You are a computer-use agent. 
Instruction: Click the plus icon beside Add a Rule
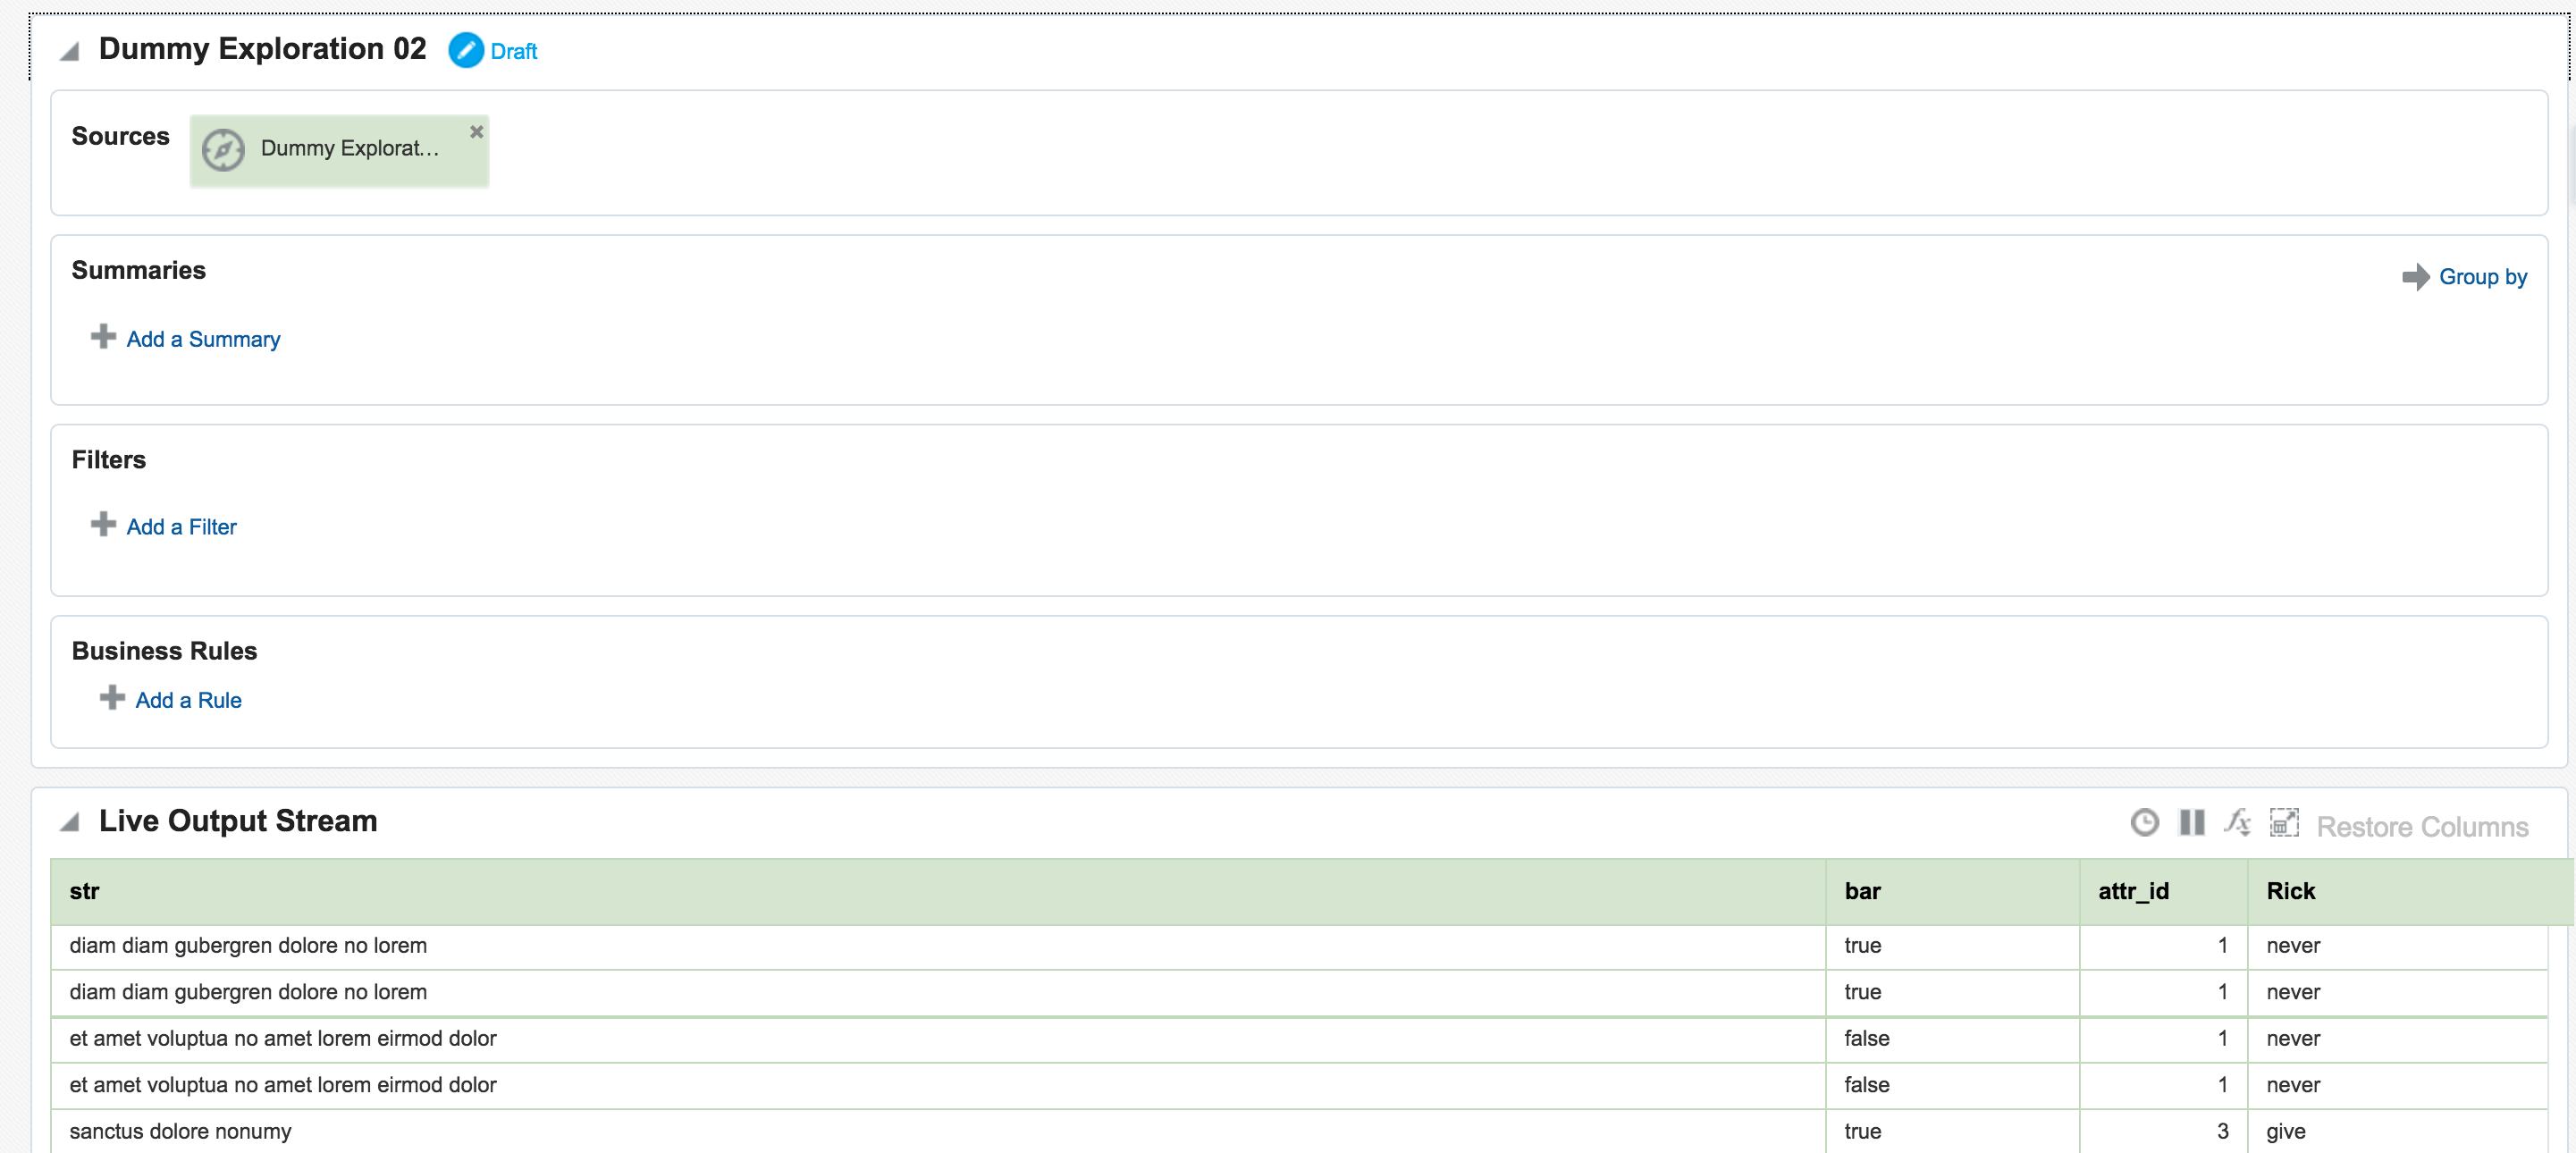112,698
